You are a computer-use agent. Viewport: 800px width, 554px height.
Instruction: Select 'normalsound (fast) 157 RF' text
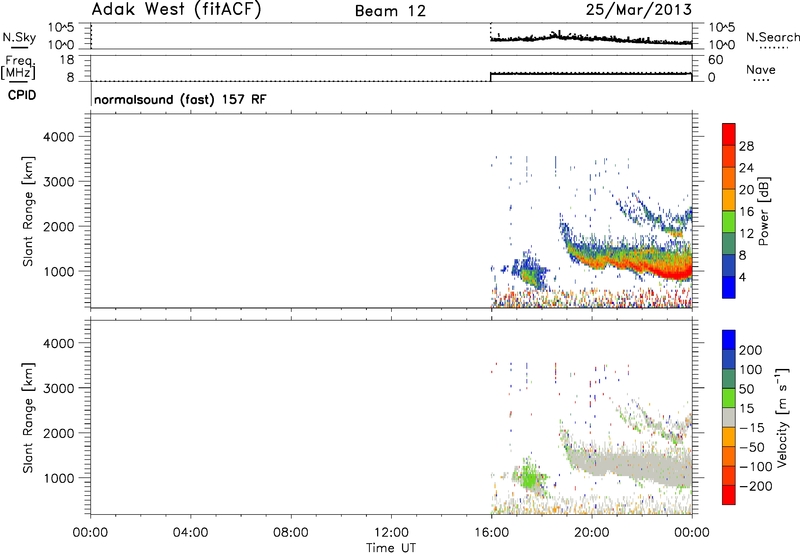180,99
